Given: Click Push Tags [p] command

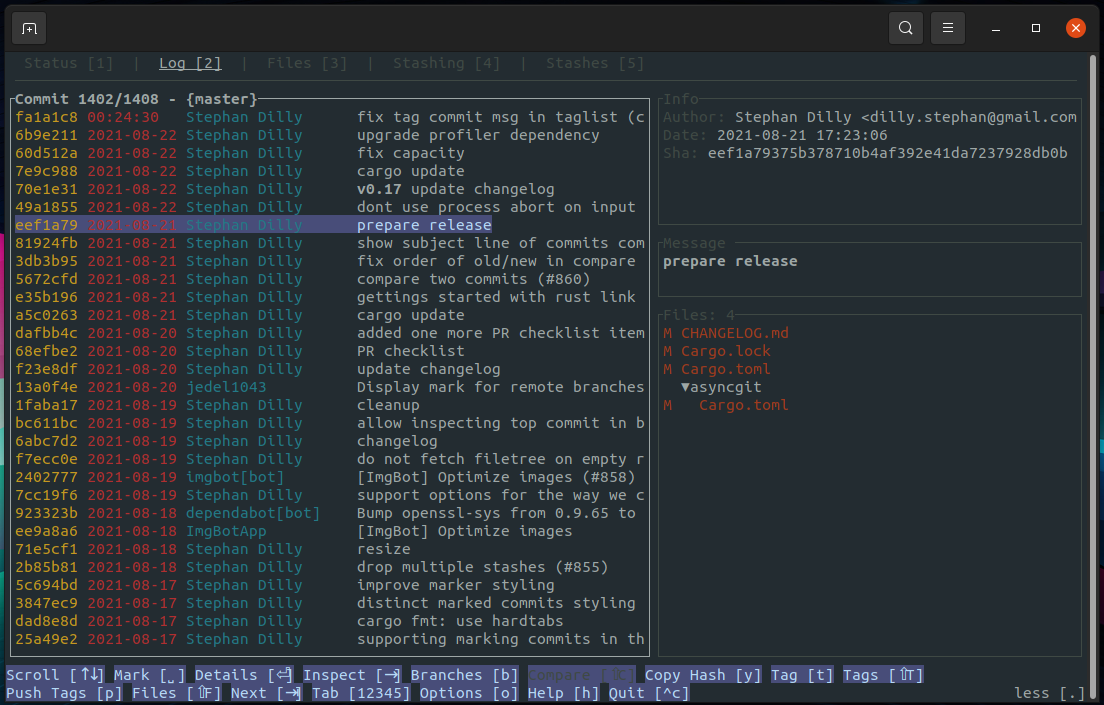Looking at the screenshot, I should pos(64,693).
